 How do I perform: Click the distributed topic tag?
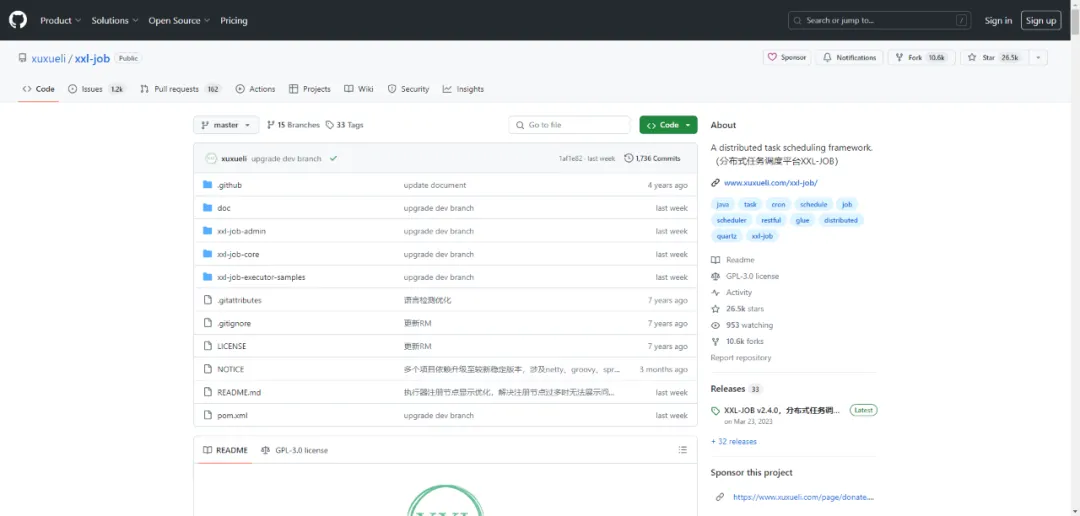click(x=841, y=220)
